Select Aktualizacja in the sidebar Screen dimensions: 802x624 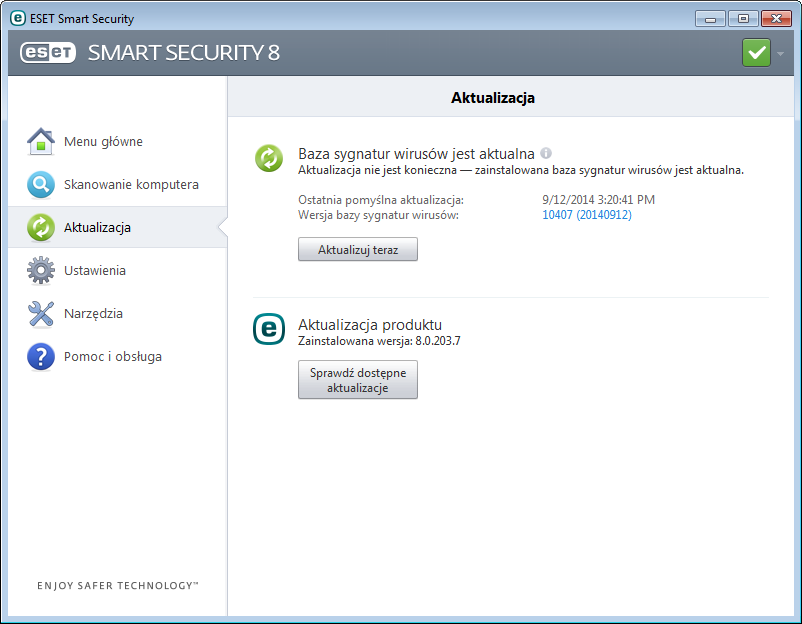pyautogui.click(x=118, y=227)
